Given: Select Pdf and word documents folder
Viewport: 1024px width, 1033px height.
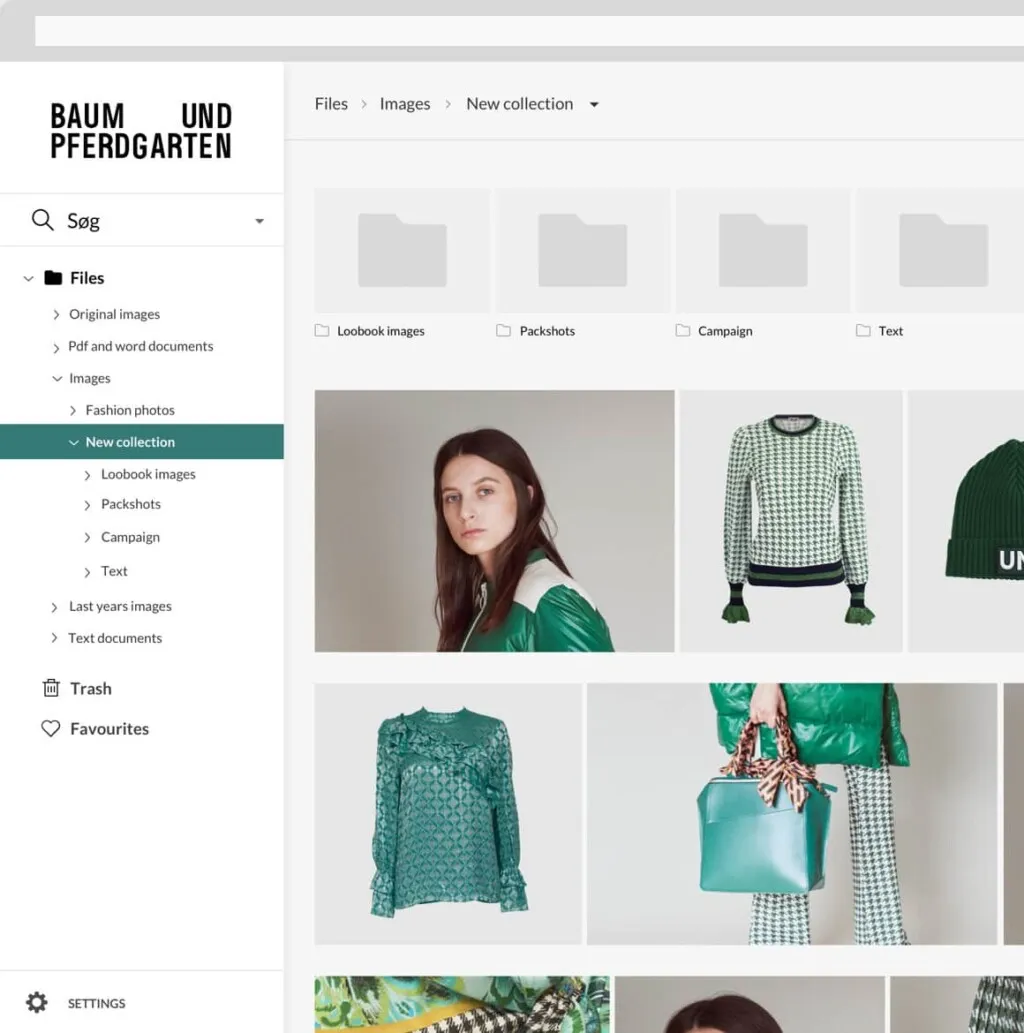Looking at the screenshot, I should (x=140, y=347).
